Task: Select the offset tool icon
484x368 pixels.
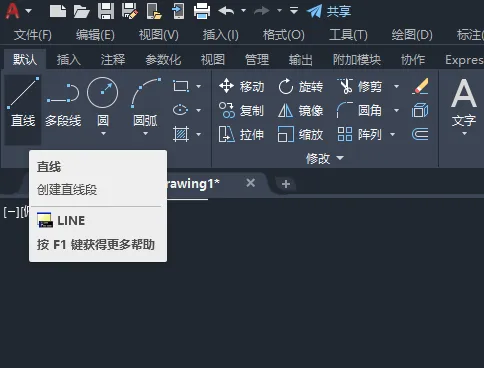Action: (420, 134)
